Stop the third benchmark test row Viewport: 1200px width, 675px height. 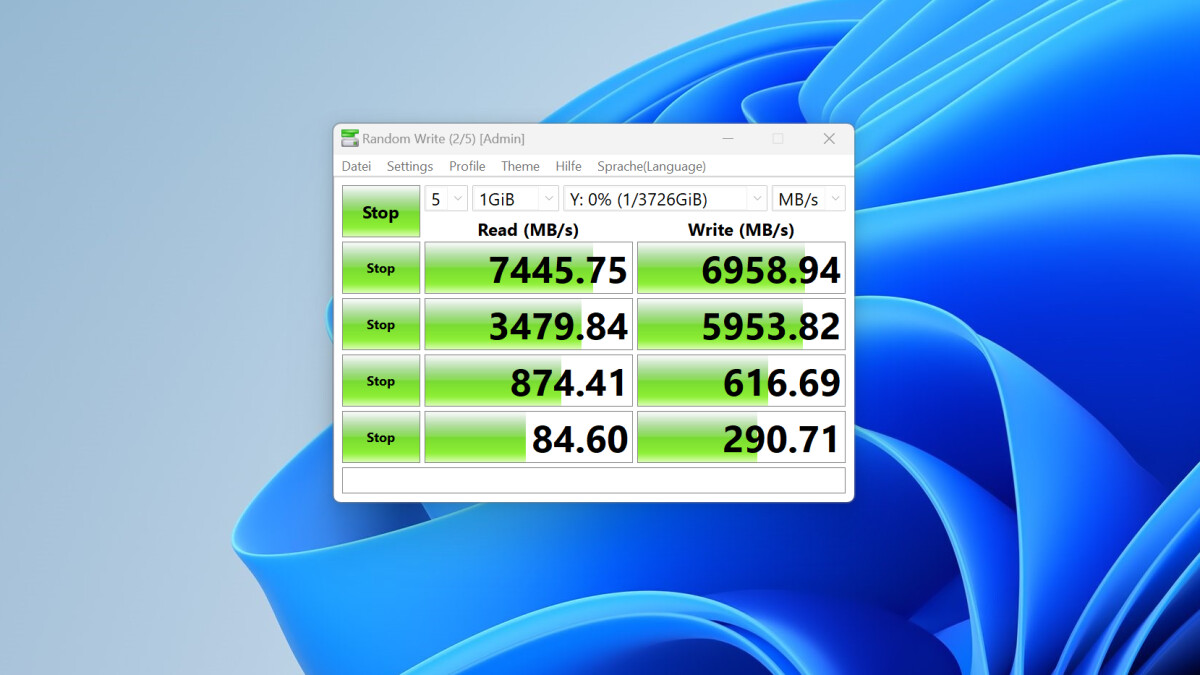point(380,380)
